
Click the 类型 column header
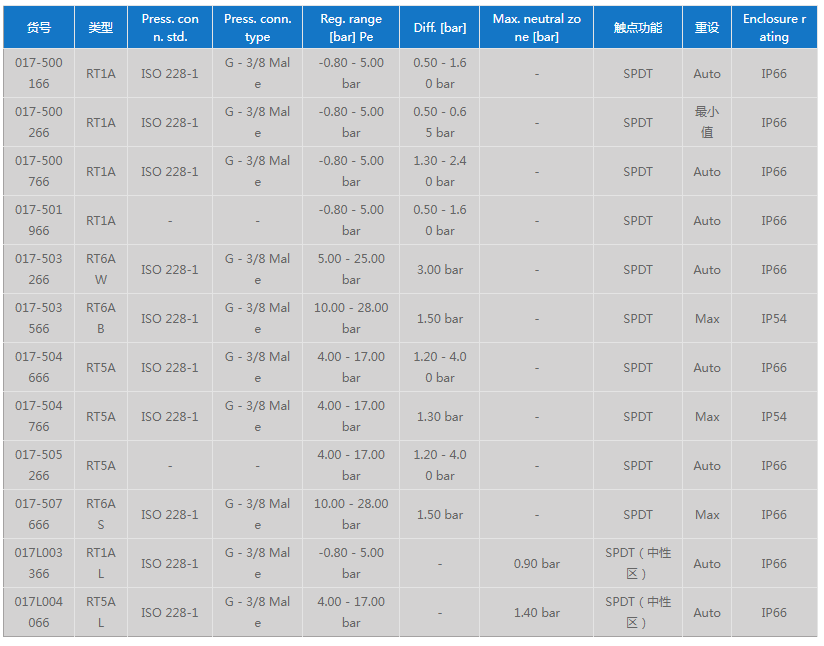point(100,28)
